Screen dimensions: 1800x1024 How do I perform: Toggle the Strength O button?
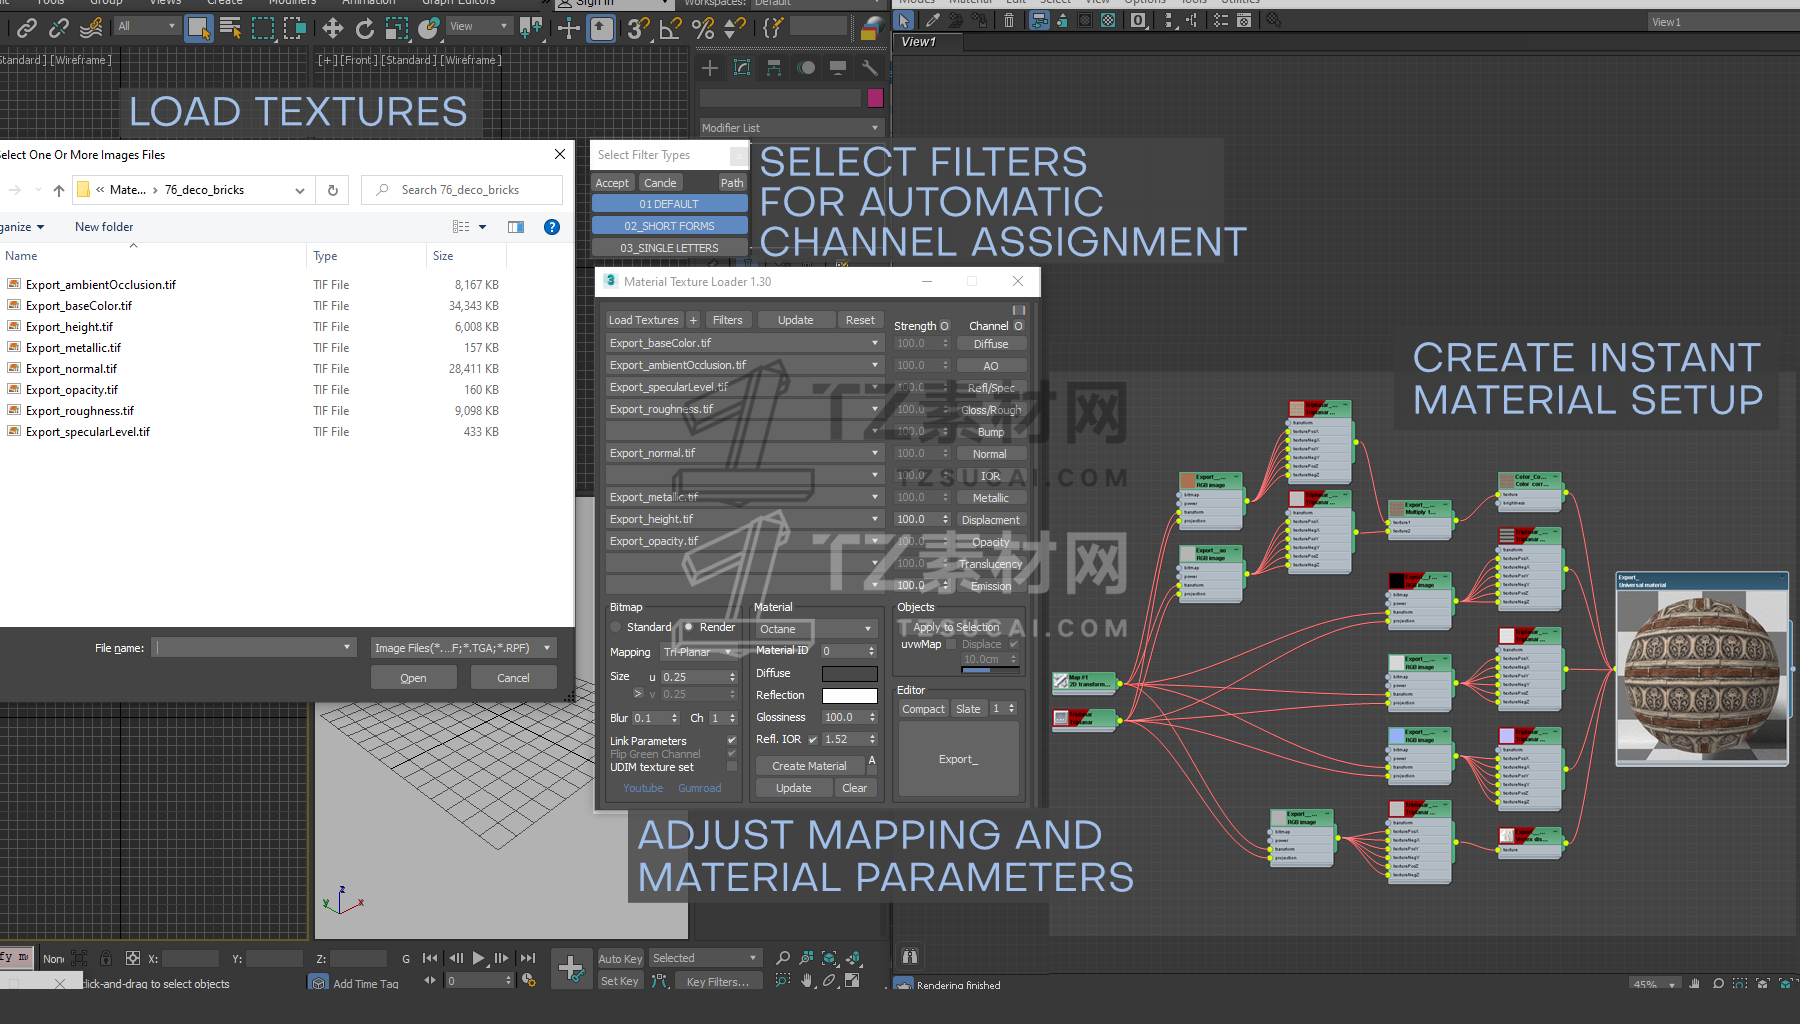tap(944, 326)
